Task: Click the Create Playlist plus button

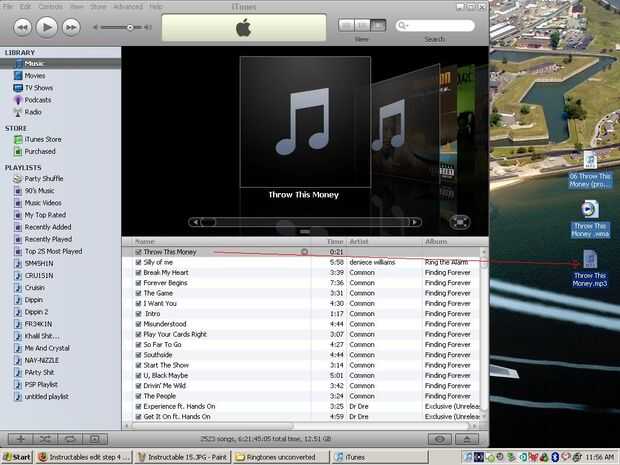Action: (x=21, y=439)
